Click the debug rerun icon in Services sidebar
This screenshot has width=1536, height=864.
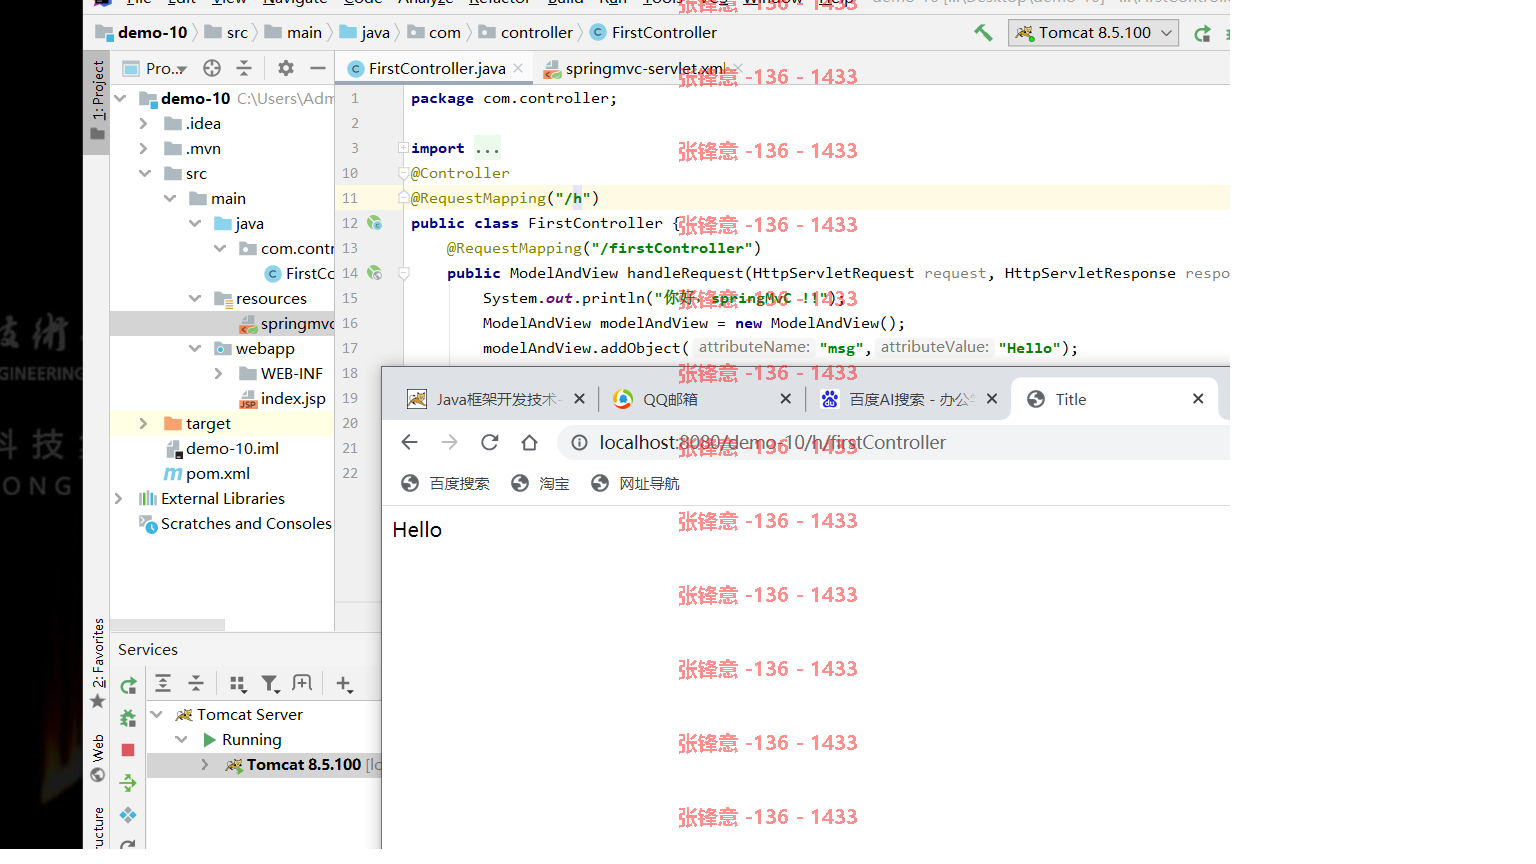(128, 718)
